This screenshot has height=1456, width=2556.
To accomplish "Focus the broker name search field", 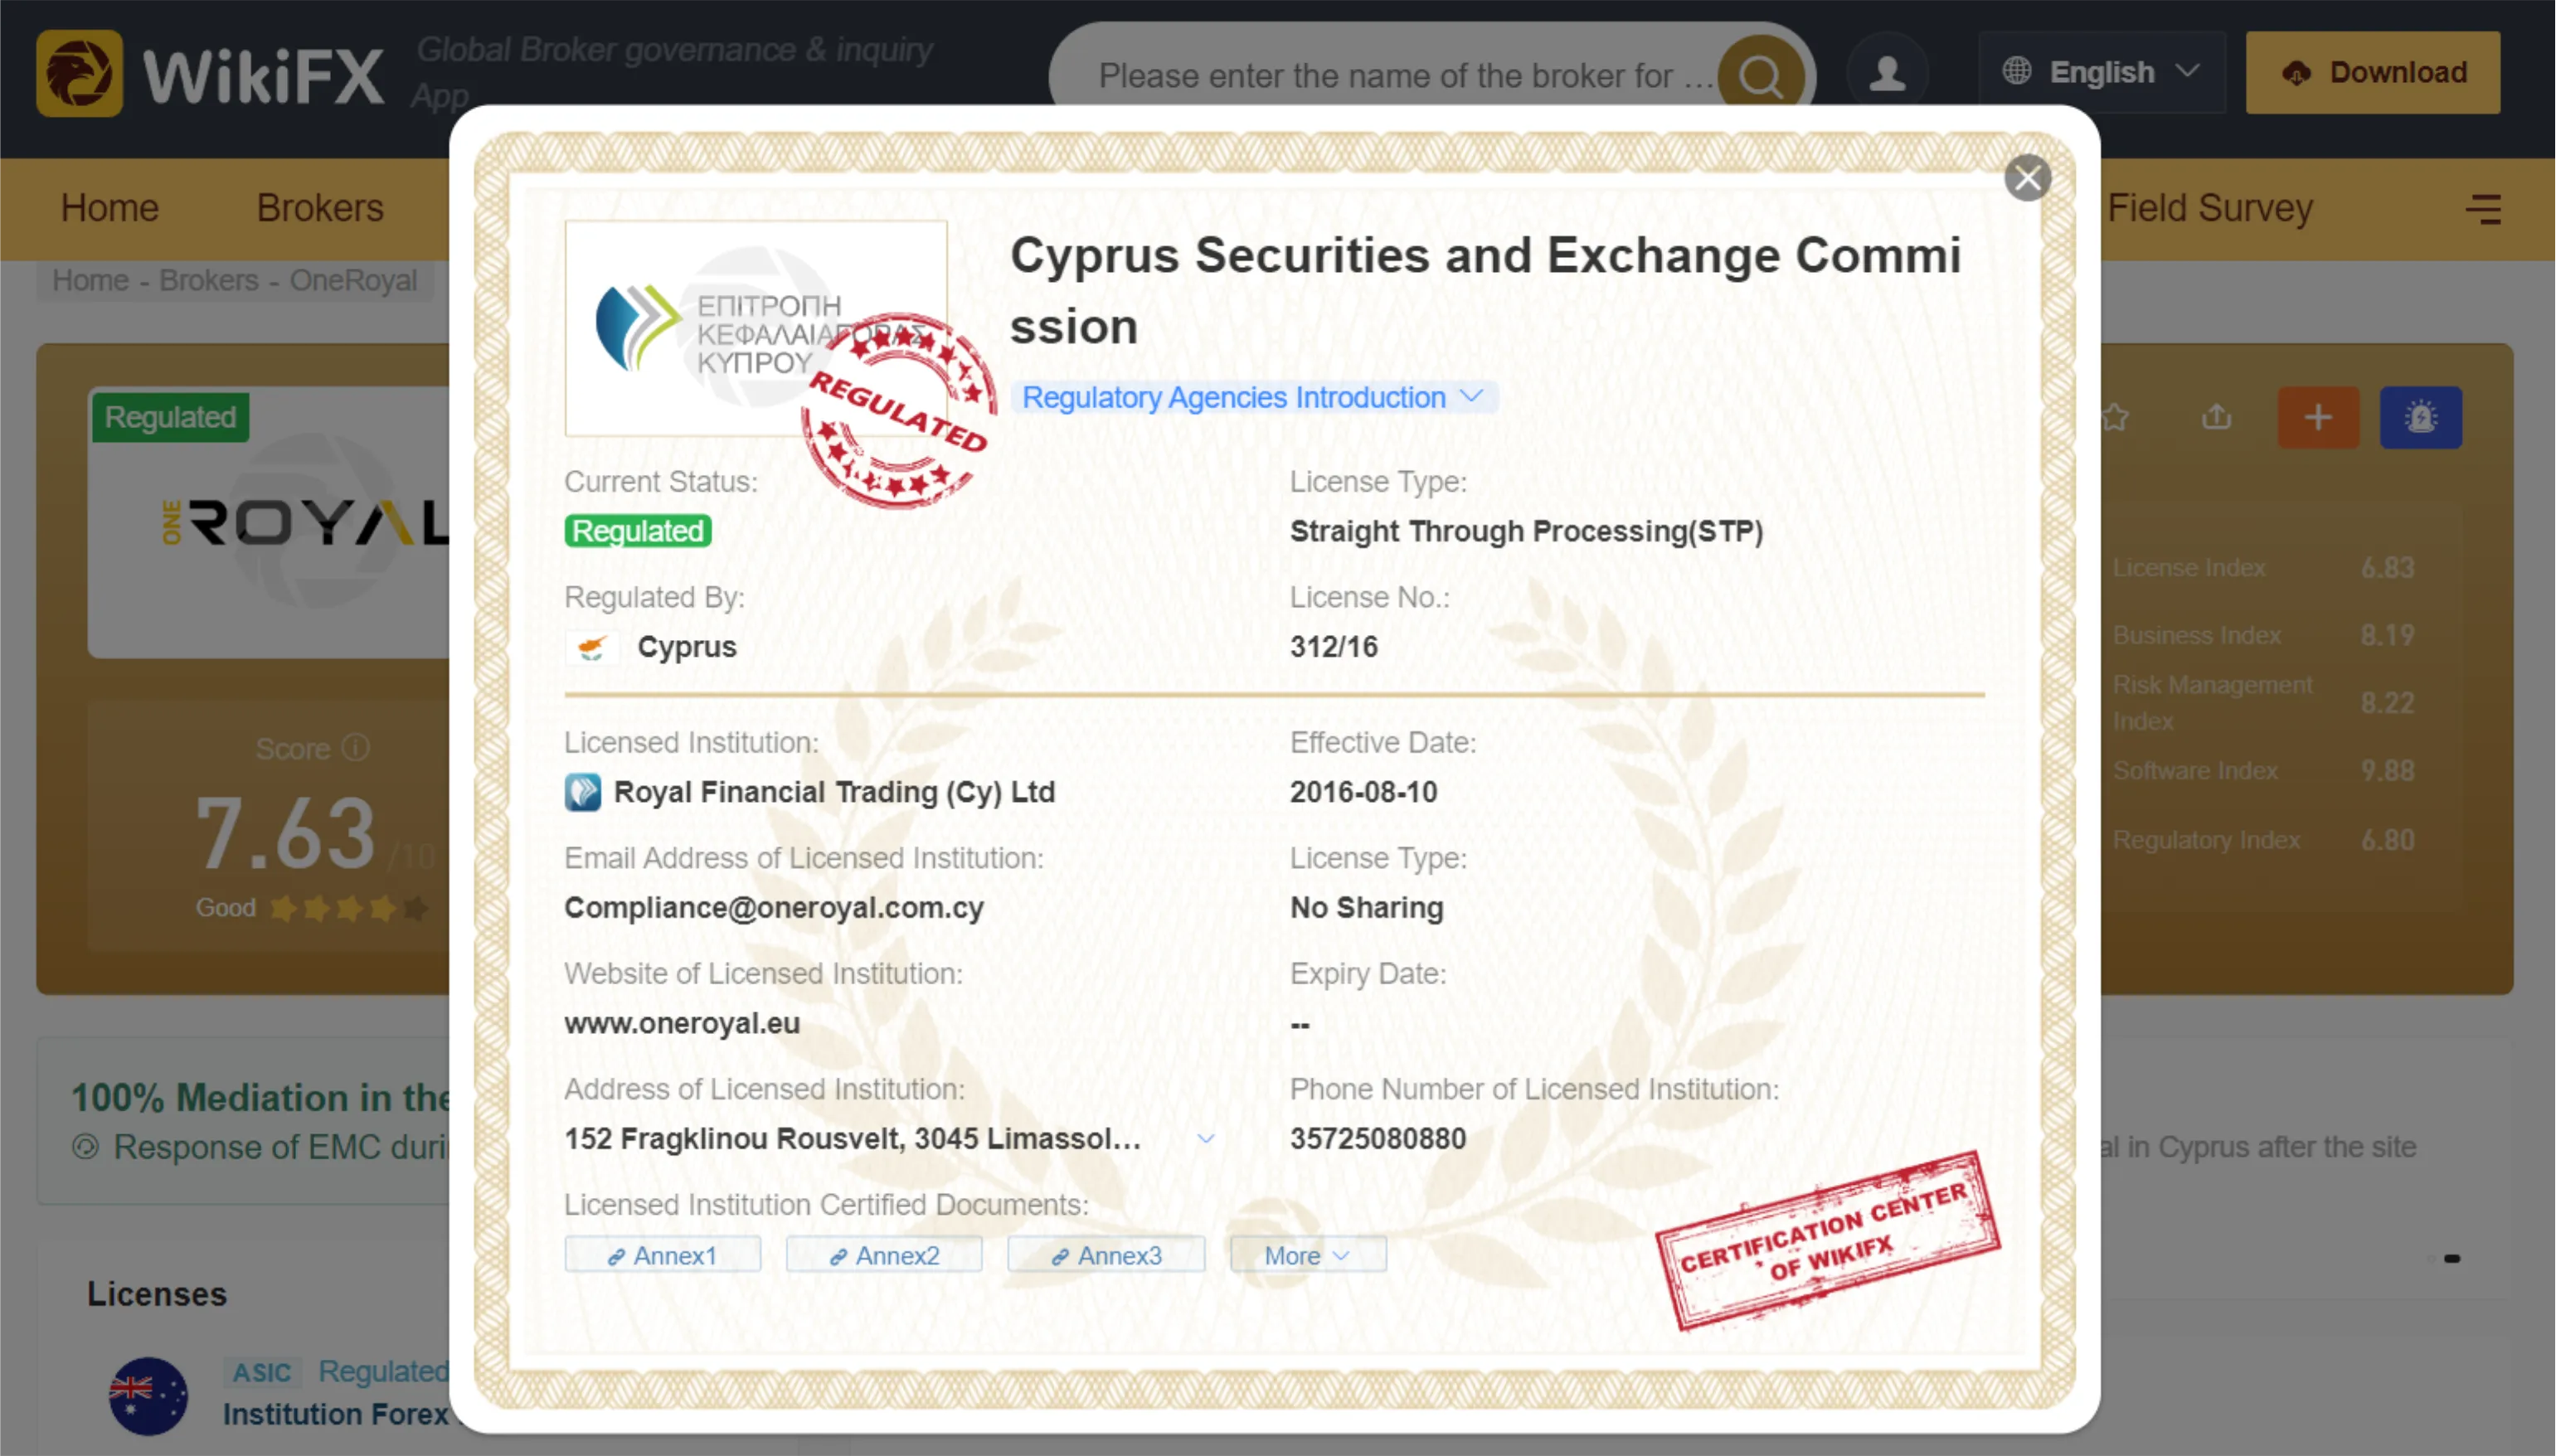I will 1405,75.
